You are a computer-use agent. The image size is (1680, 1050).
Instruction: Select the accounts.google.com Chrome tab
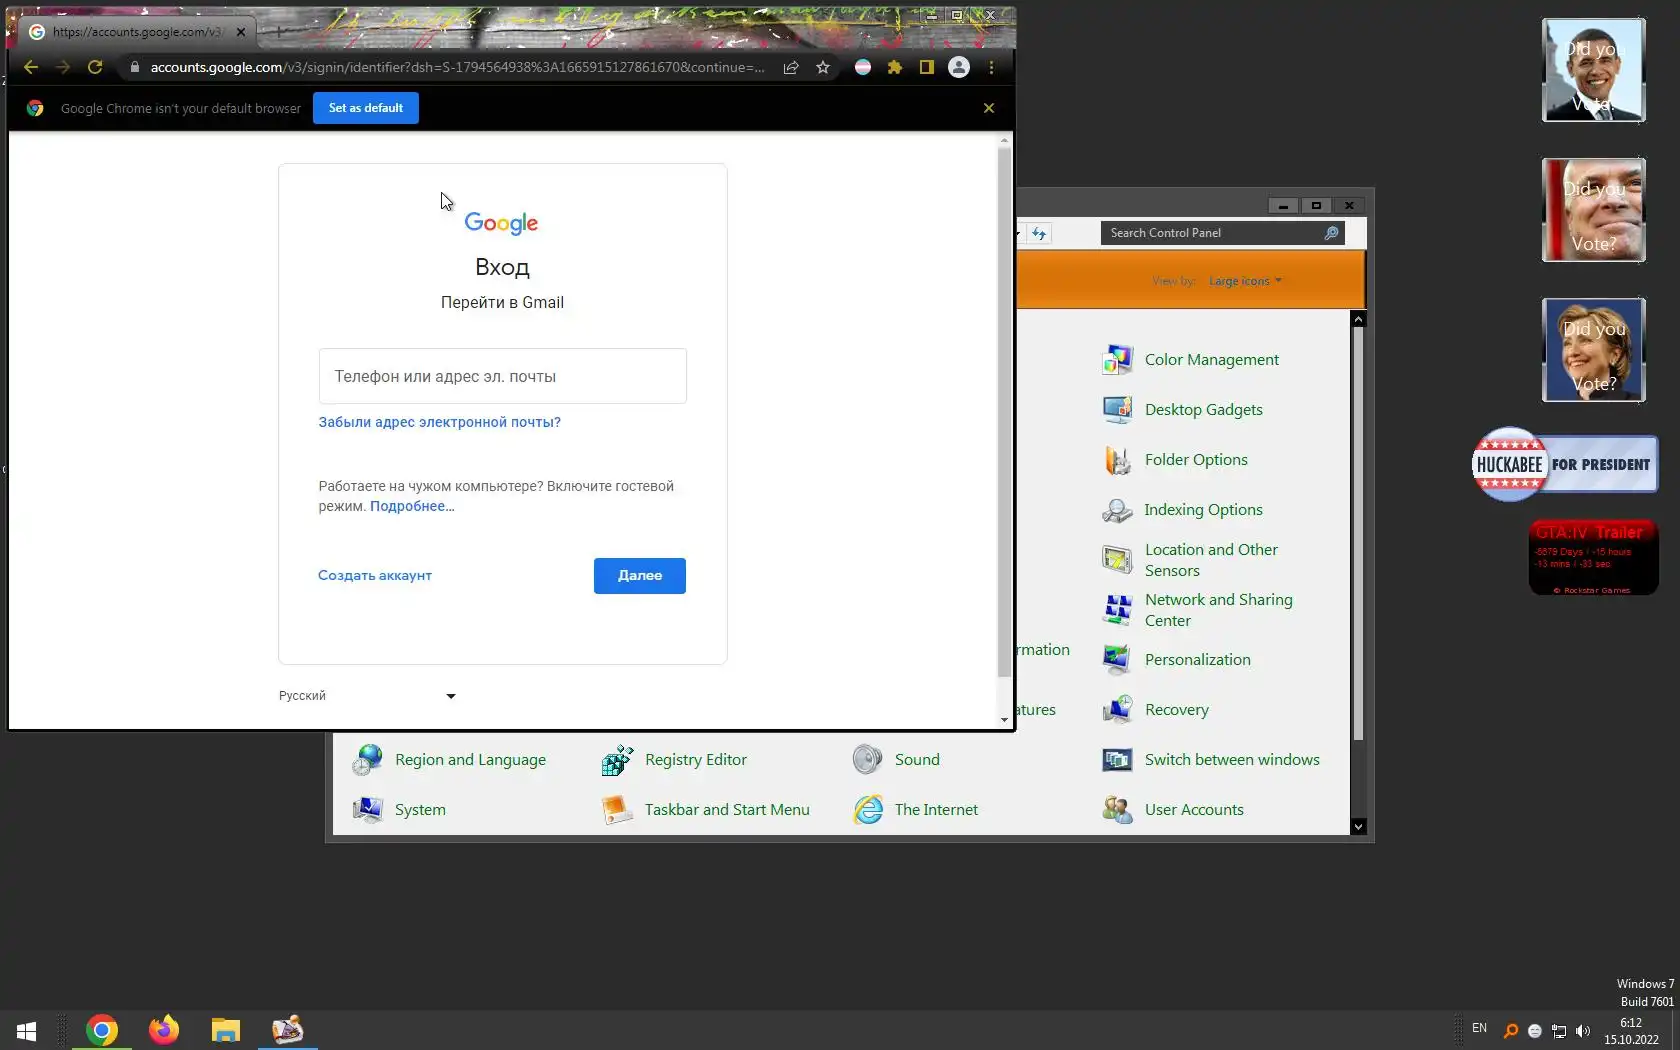point(138,32)
